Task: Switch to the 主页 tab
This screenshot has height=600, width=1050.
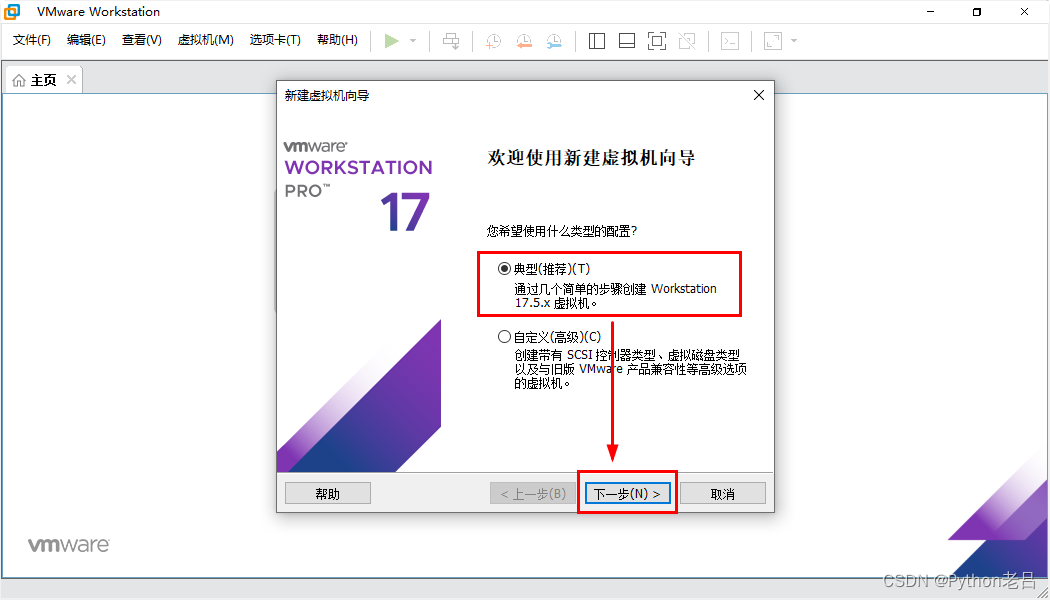Action: (x=44, y=80)
